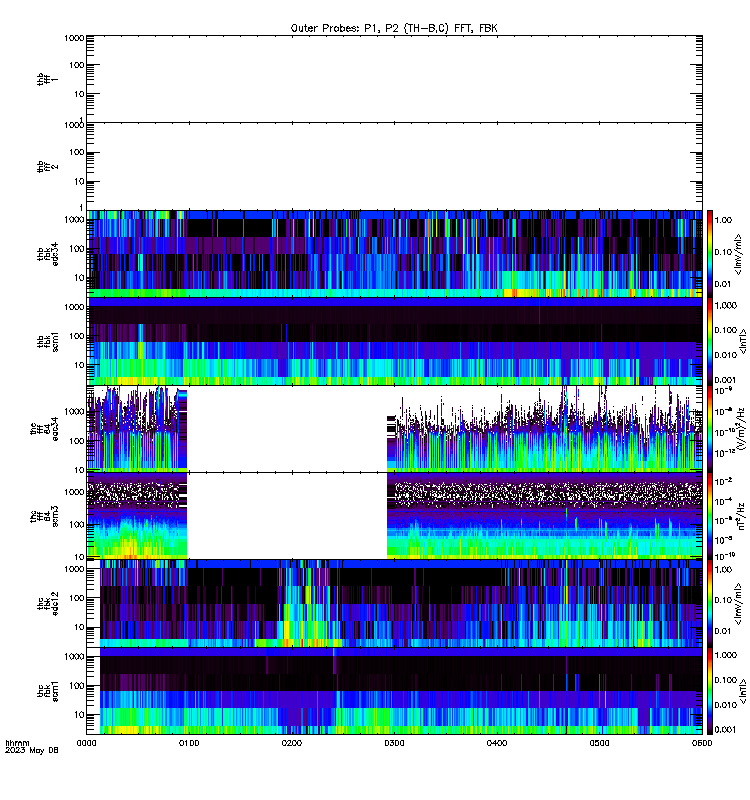Pick the color bar beside thc fbk edc12
750x800 pixels.
click(710, 604)
